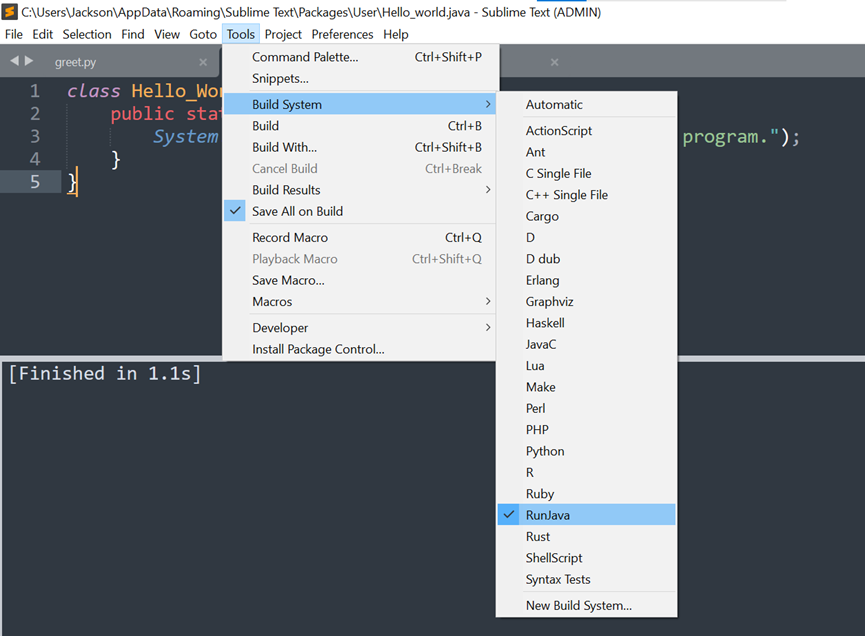
Task: Toggle Save All on Build option
Action: (359, 211)
